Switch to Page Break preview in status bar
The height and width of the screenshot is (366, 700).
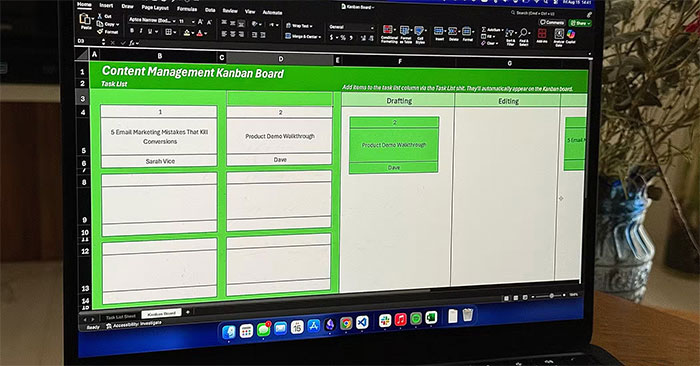pos(525,297)
